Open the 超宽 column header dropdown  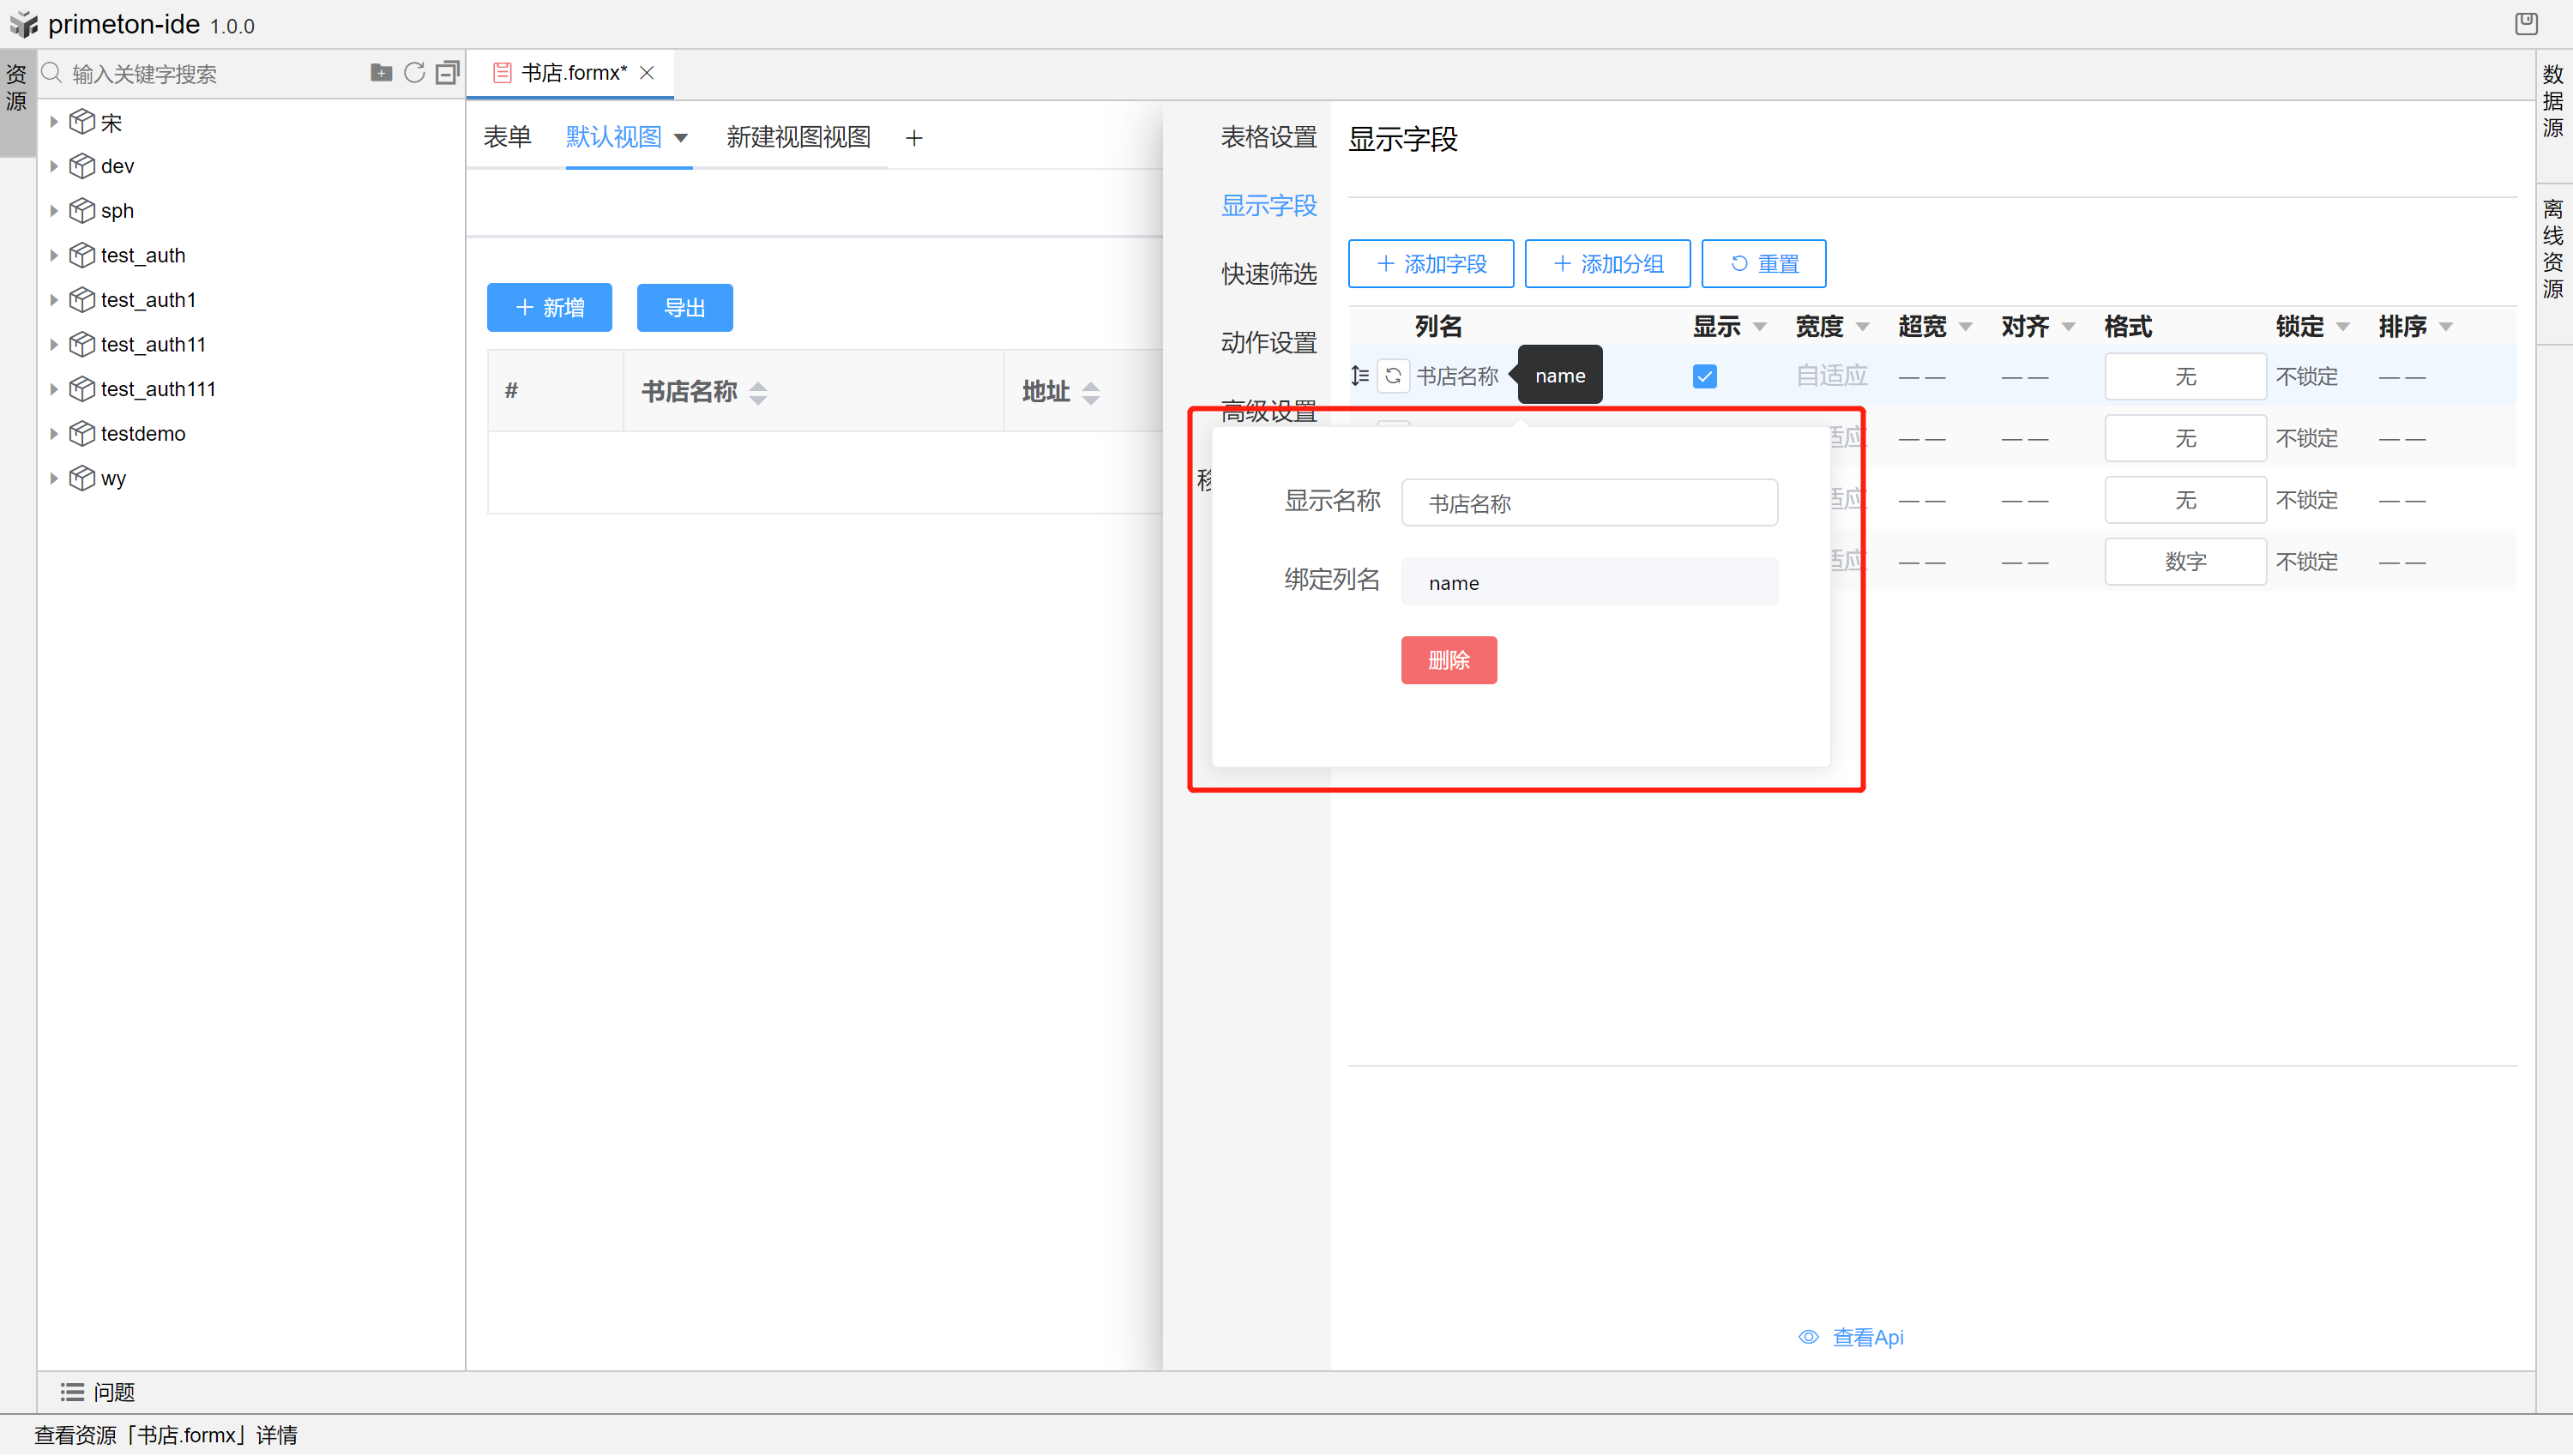(1966, 327)
